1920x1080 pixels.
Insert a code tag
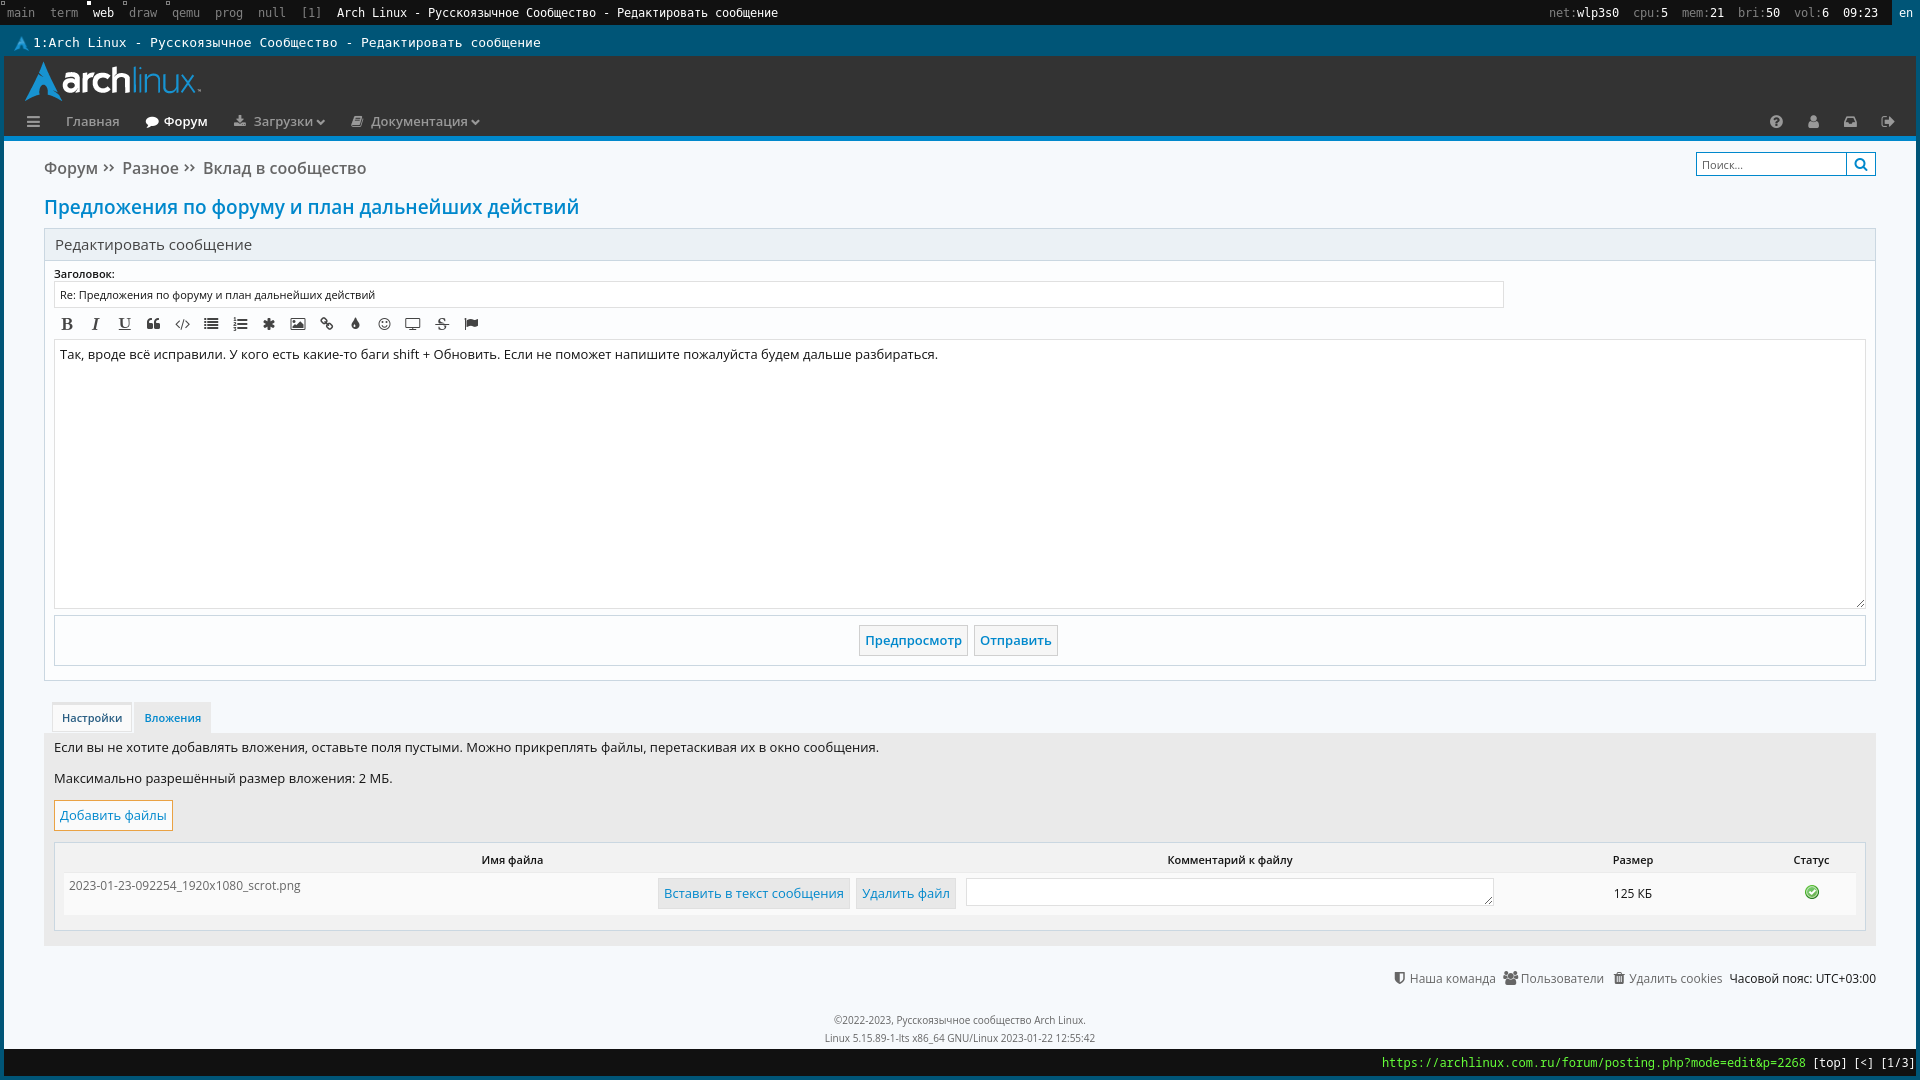pyautogui.click(x=182, y=324)
